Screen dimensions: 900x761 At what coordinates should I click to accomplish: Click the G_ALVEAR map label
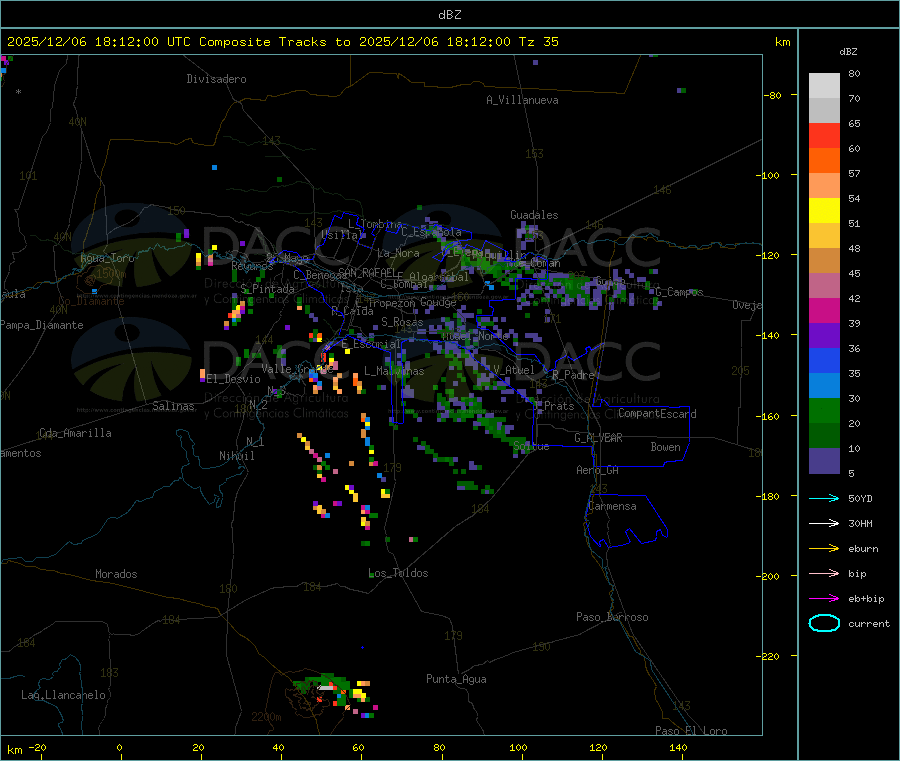tap(598, 438)
